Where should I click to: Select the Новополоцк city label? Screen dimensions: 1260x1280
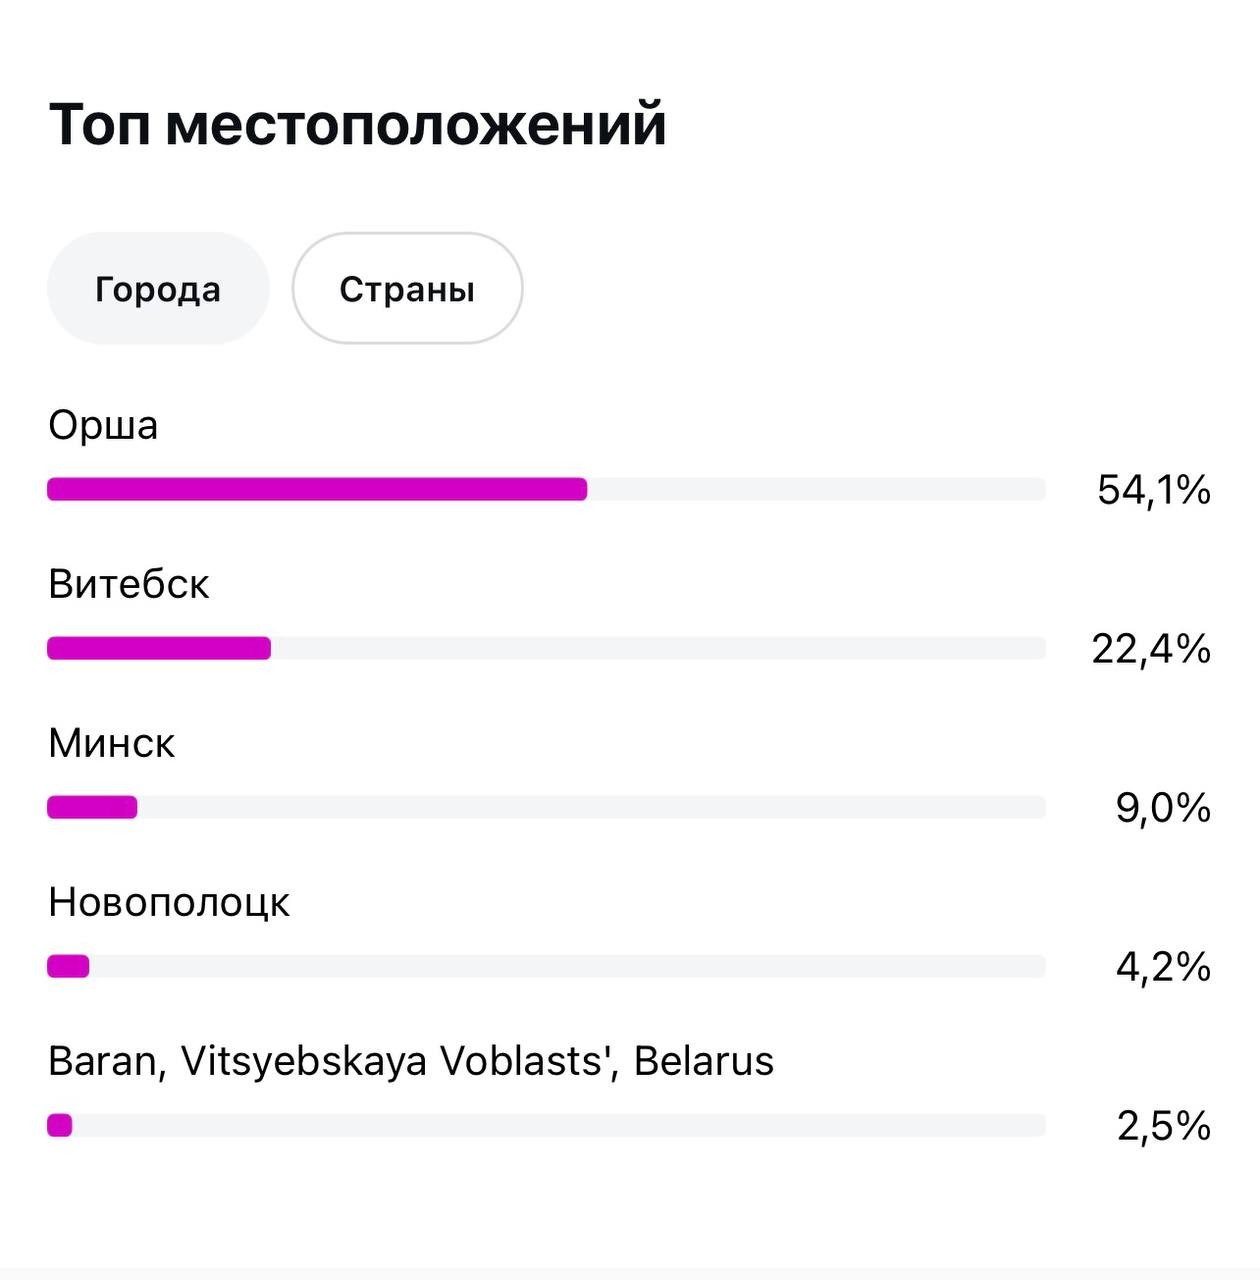point(169,902)
